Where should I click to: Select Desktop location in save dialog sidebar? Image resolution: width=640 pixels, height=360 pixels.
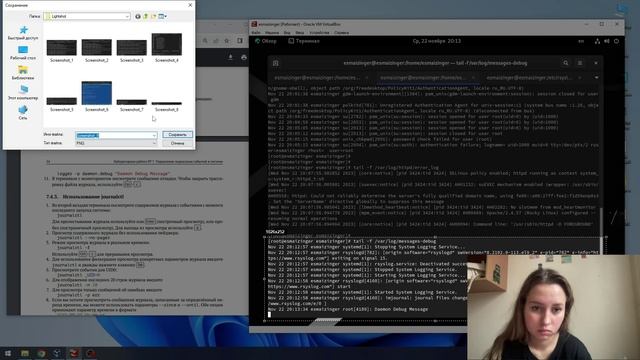point(23,53)
